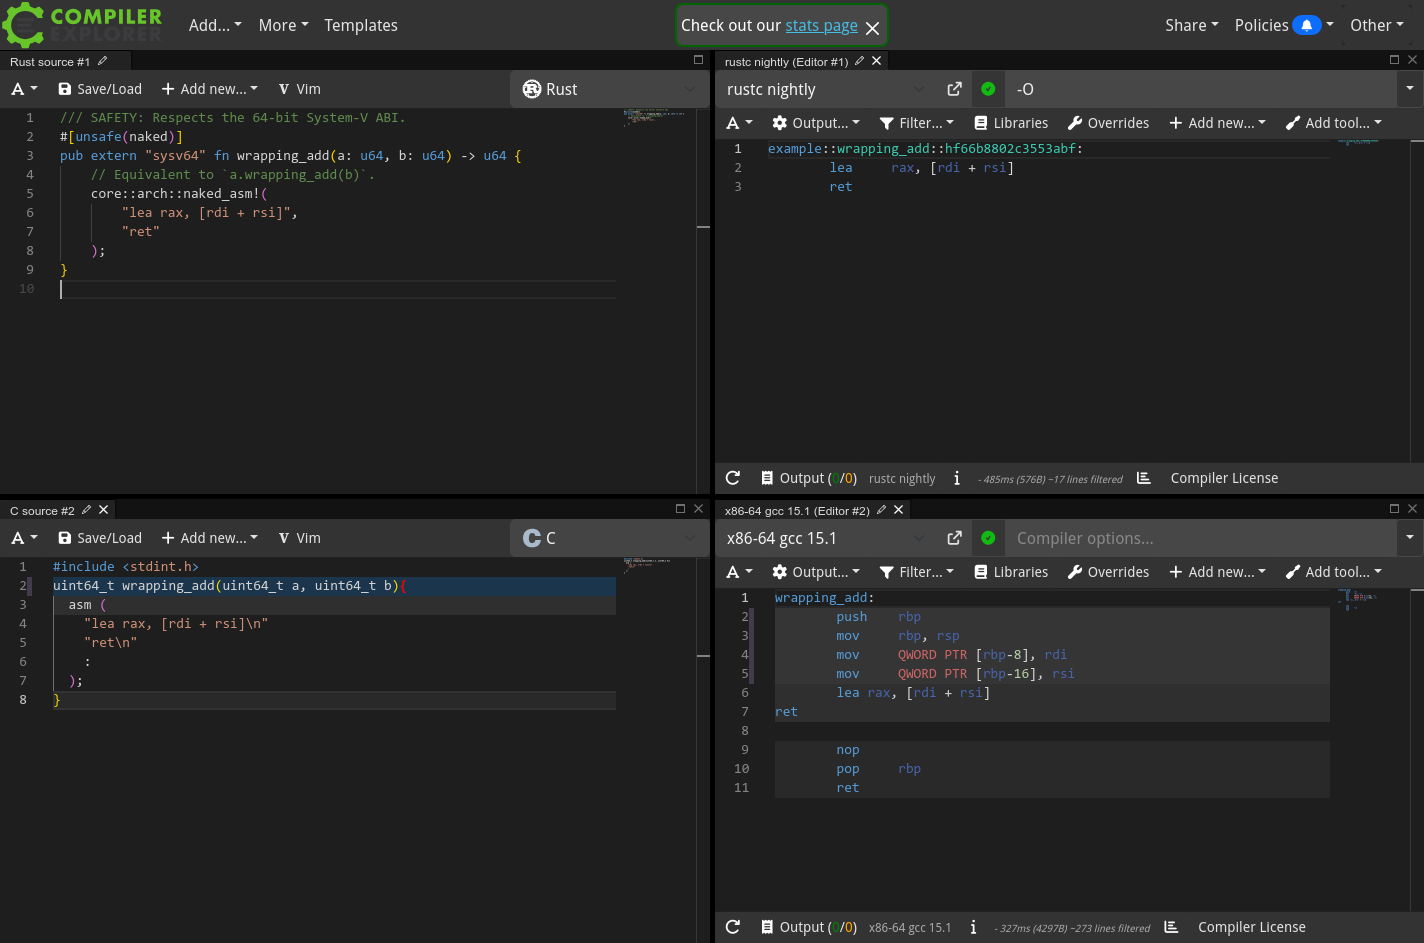Open Filter... options in the rustc pane
Image resolution: width=1424 pixels, height=943 pixels.
pos(917,123)
